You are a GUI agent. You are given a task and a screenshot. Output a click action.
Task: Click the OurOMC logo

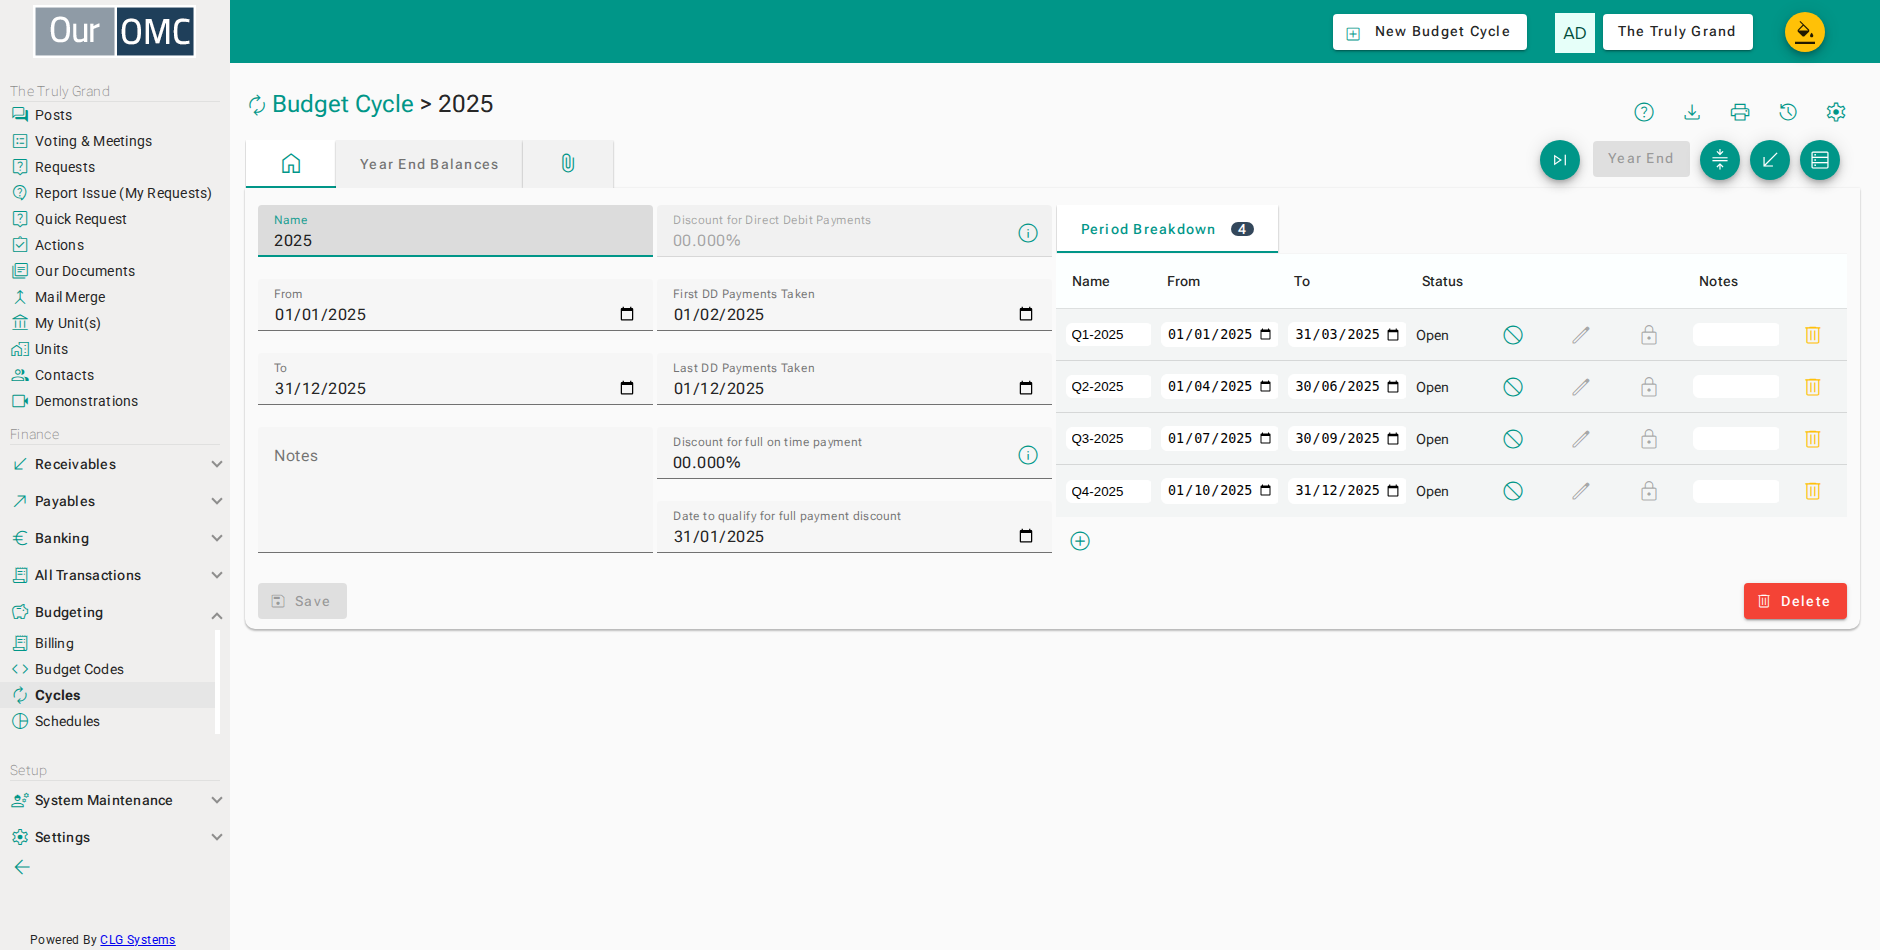114,31
